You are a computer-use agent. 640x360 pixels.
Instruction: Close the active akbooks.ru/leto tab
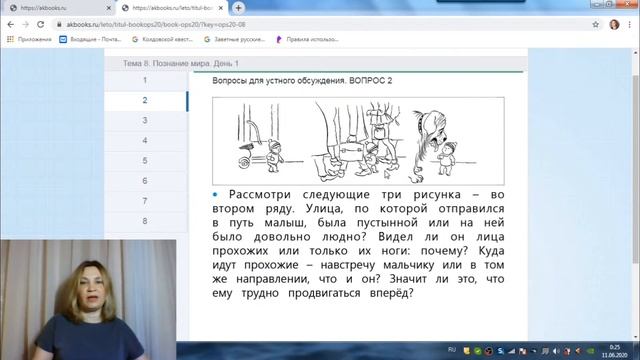221,8
